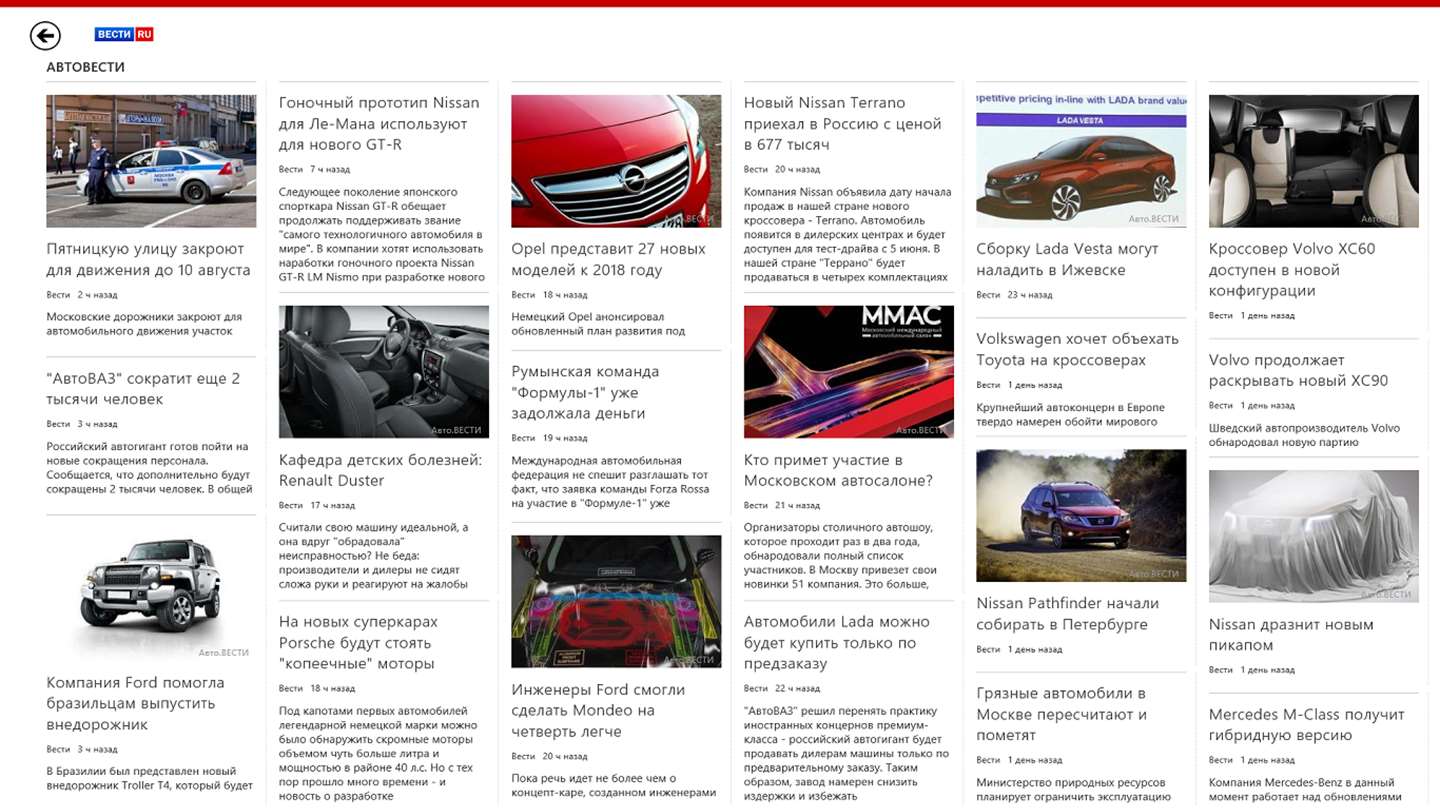Viewport: 1440px width, 810px height.
Task: Open article Румынская команда "Формулы-1"
Action: click(585, 392)
